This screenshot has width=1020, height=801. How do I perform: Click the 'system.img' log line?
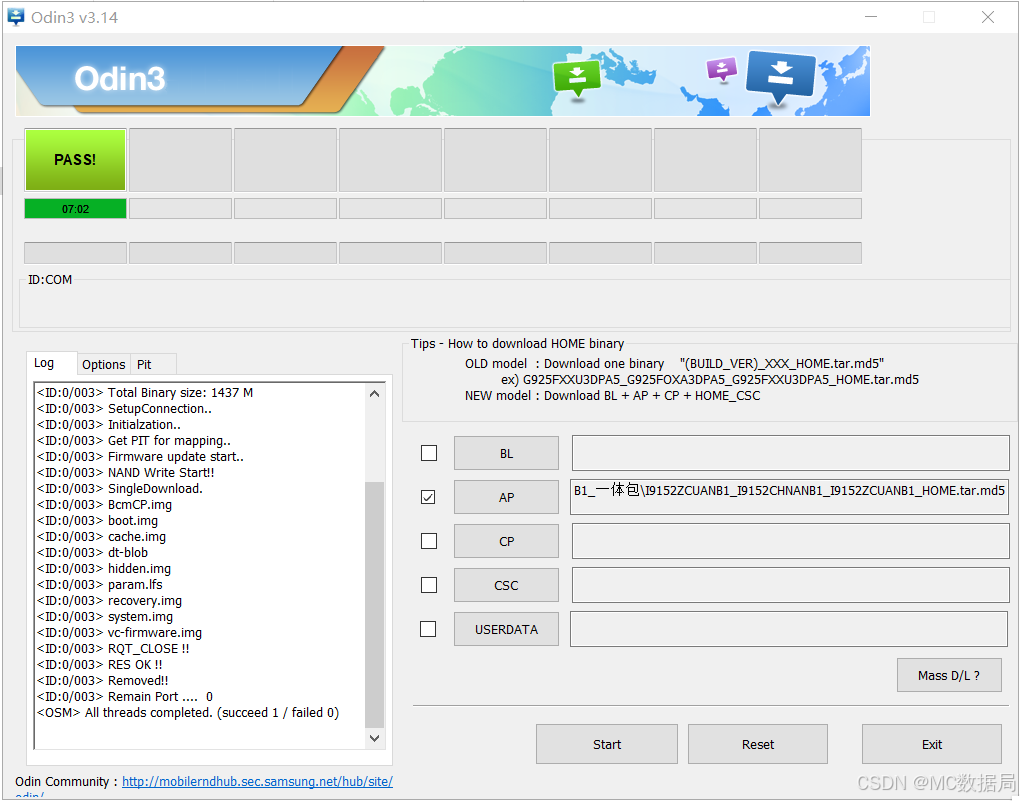click(105, 616)
